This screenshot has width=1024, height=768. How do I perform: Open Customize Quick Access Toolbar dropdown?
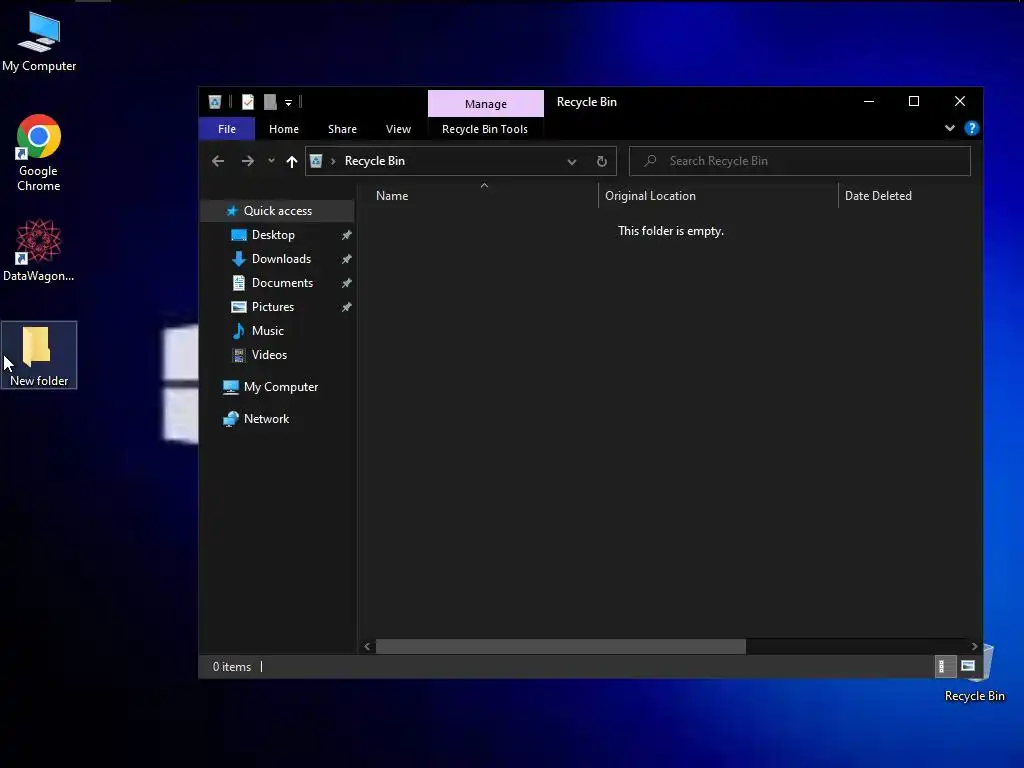point(289,103)
